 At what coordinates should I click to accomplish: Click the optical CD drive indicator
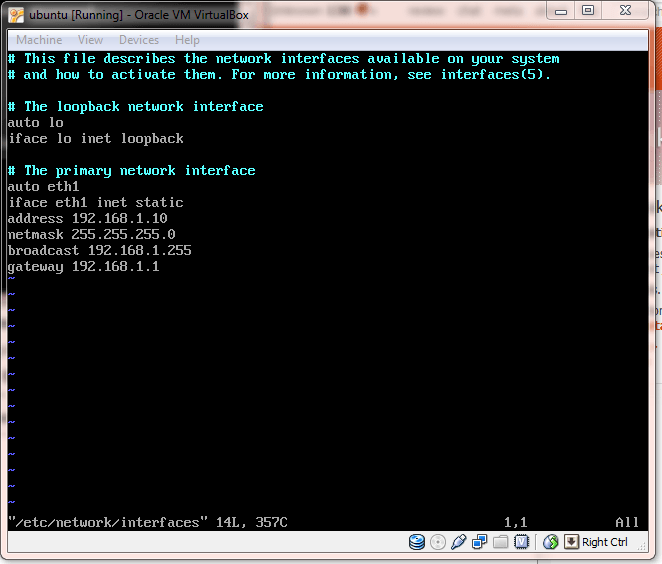(438, 542)
